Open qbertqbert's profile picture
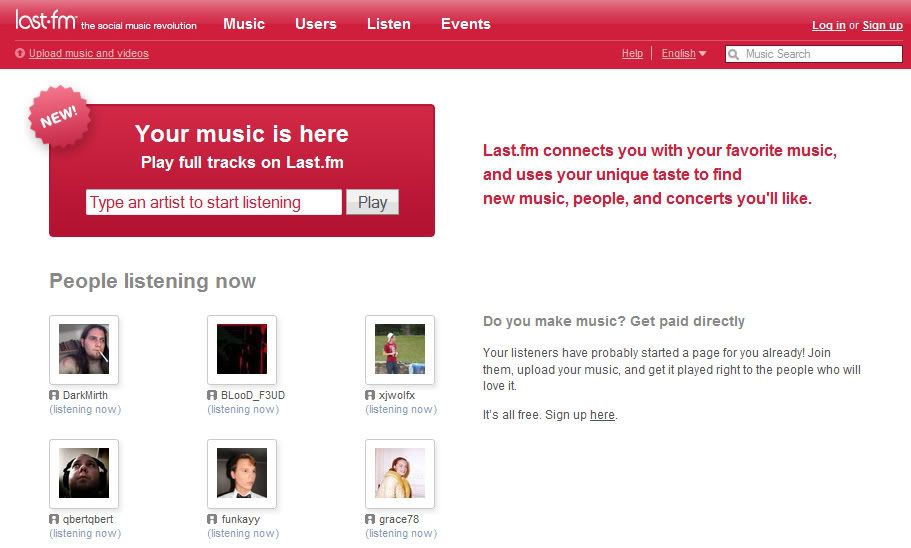Screen dimensions: 911x548 (84, 474)
